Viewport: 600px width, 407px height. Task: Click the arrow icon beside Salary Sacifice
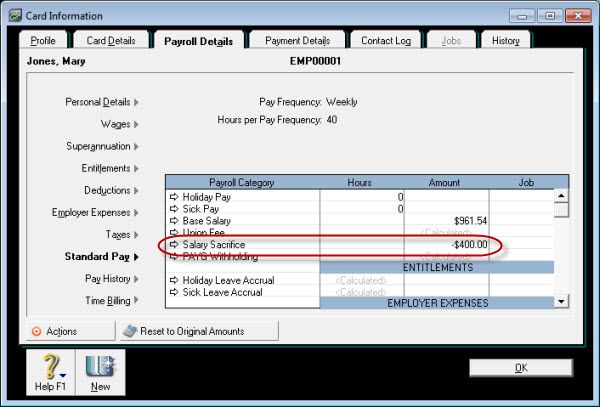(175, 245)
